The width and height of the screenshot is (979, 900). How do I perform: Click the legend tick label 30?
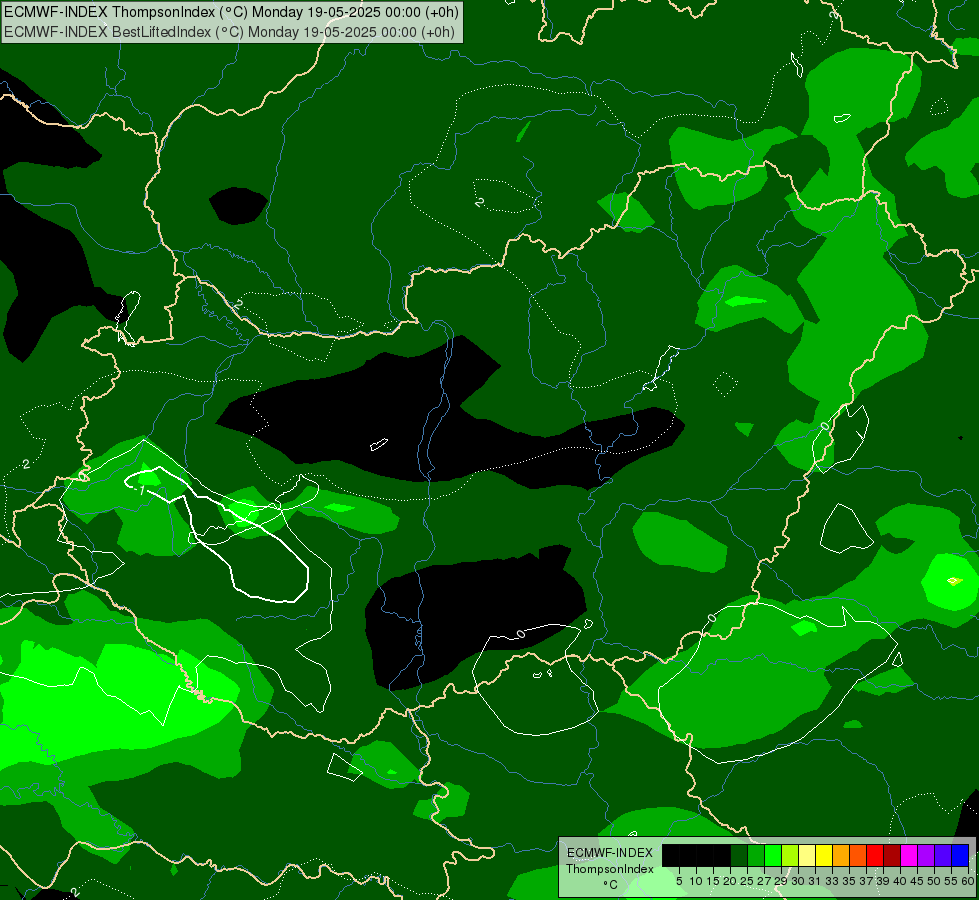[798, 881]
